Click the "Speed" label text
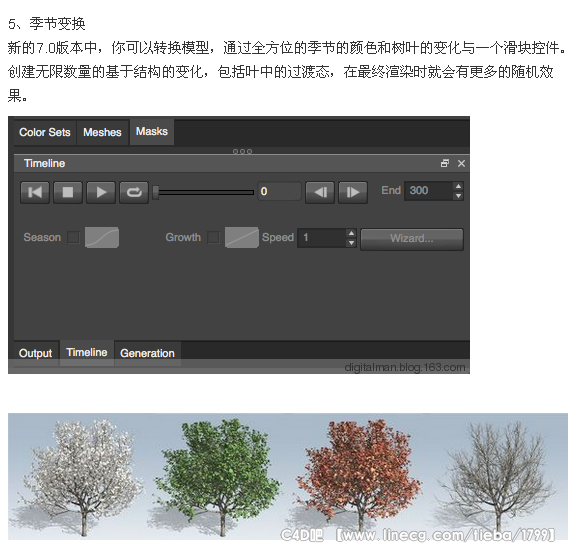This screenshot has width=581, height=552. (x=278, y=237)
